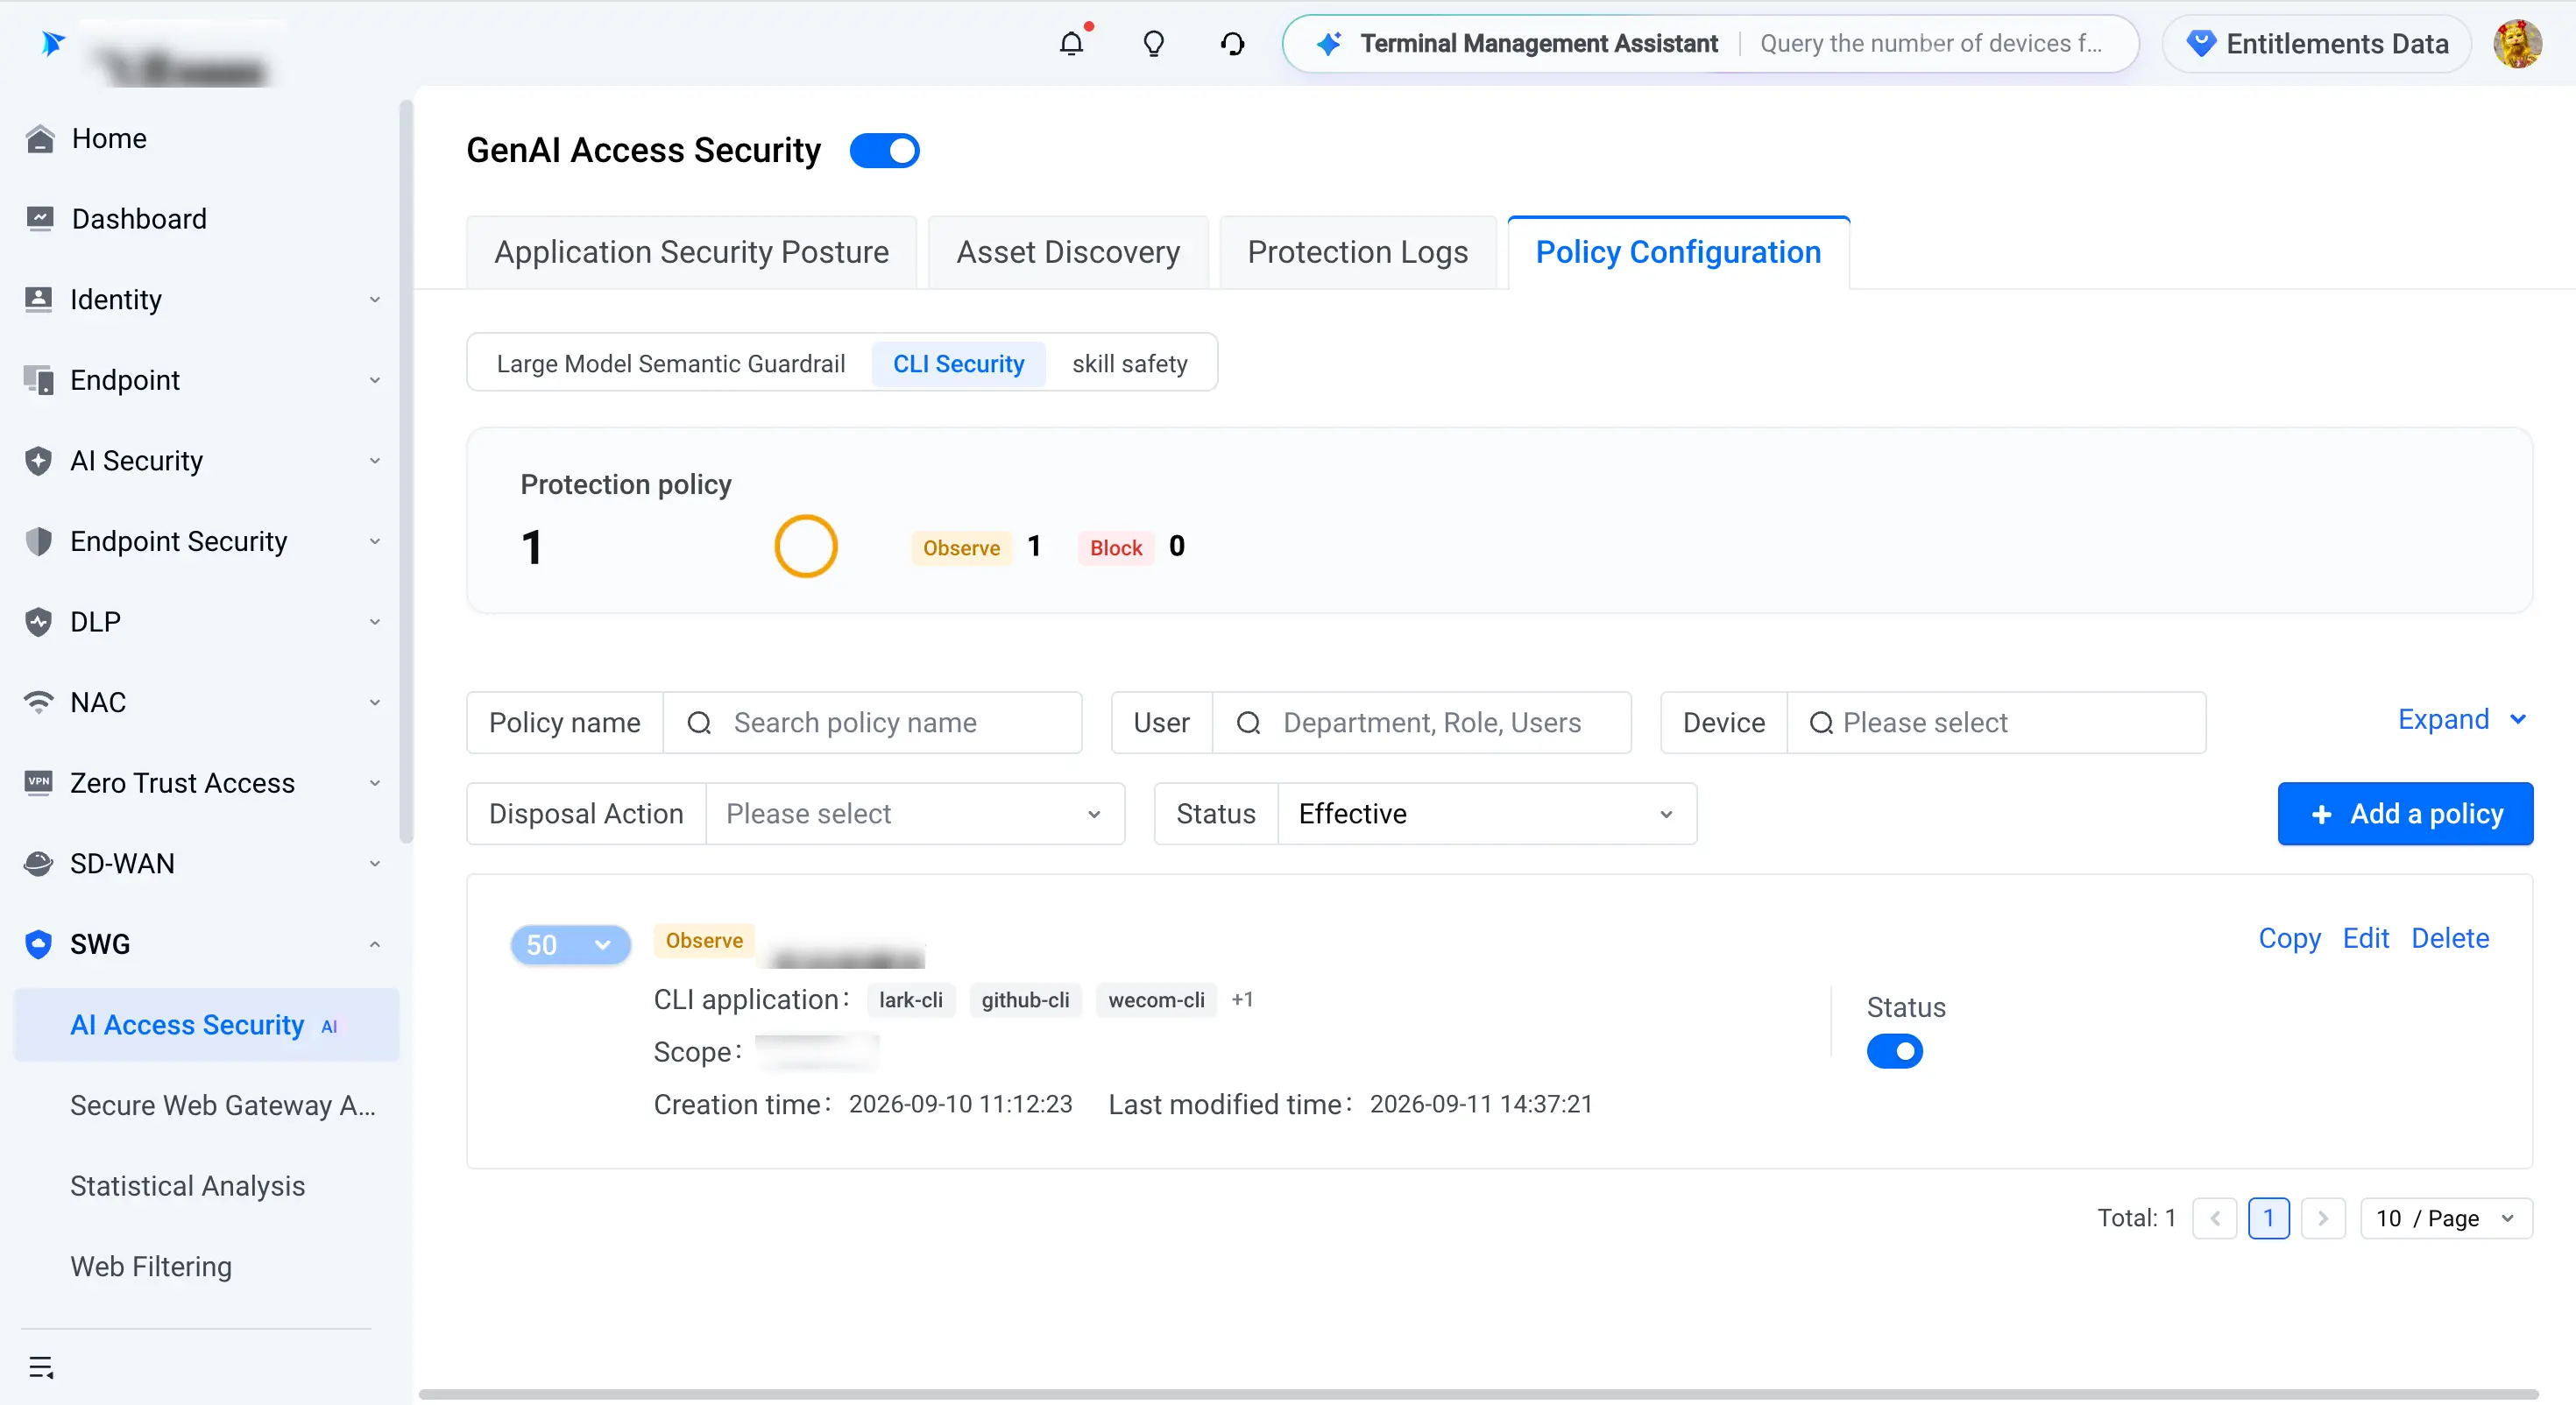Expand the additional filters

click(2462, 719)
